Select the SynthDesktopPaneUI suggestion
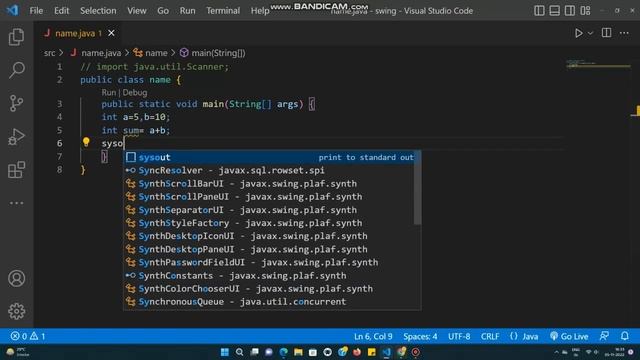This screenshot has height=360, width=640. [x=269, y=249]
